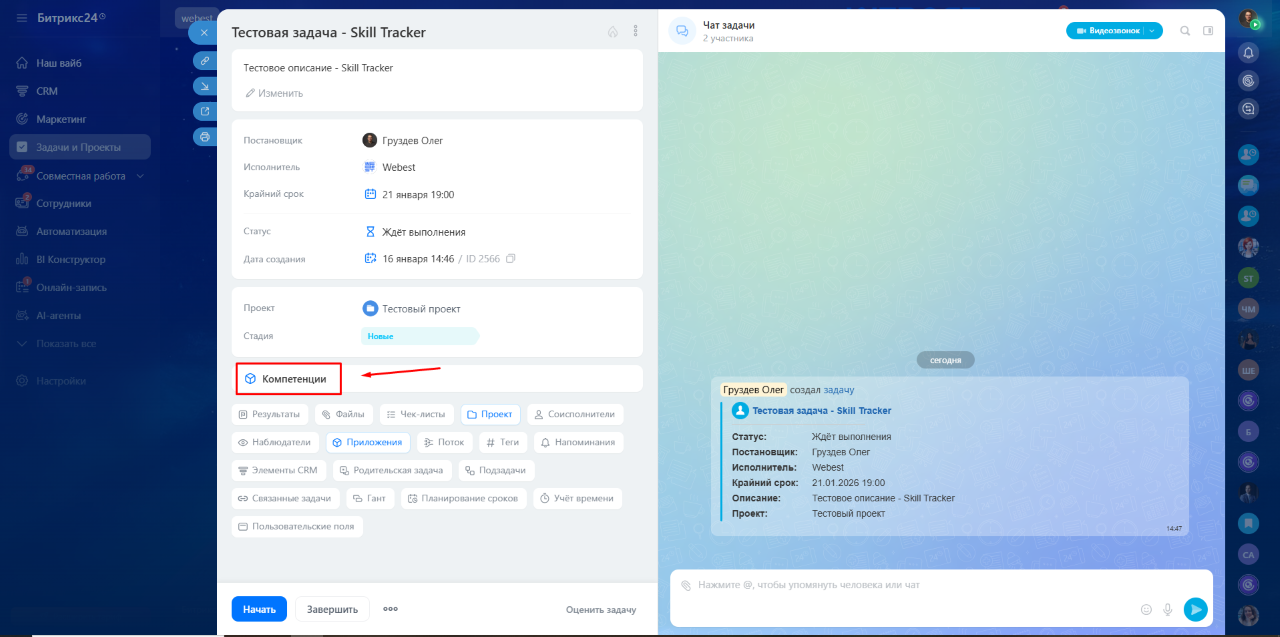
Task: Add Чек-листы chip
Action: click(416, 414)
